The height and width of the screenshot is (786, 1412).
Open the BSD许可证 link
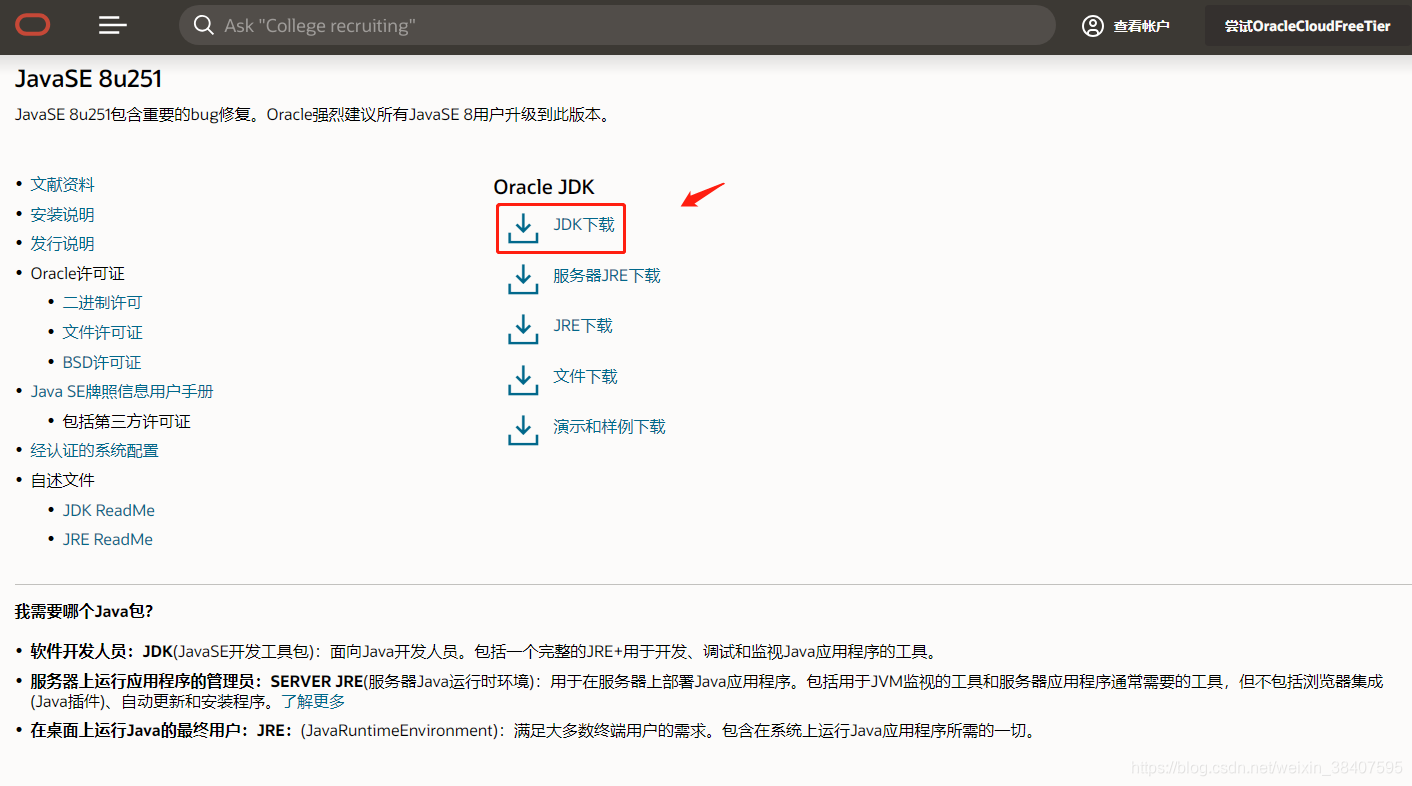click(102, 362)
